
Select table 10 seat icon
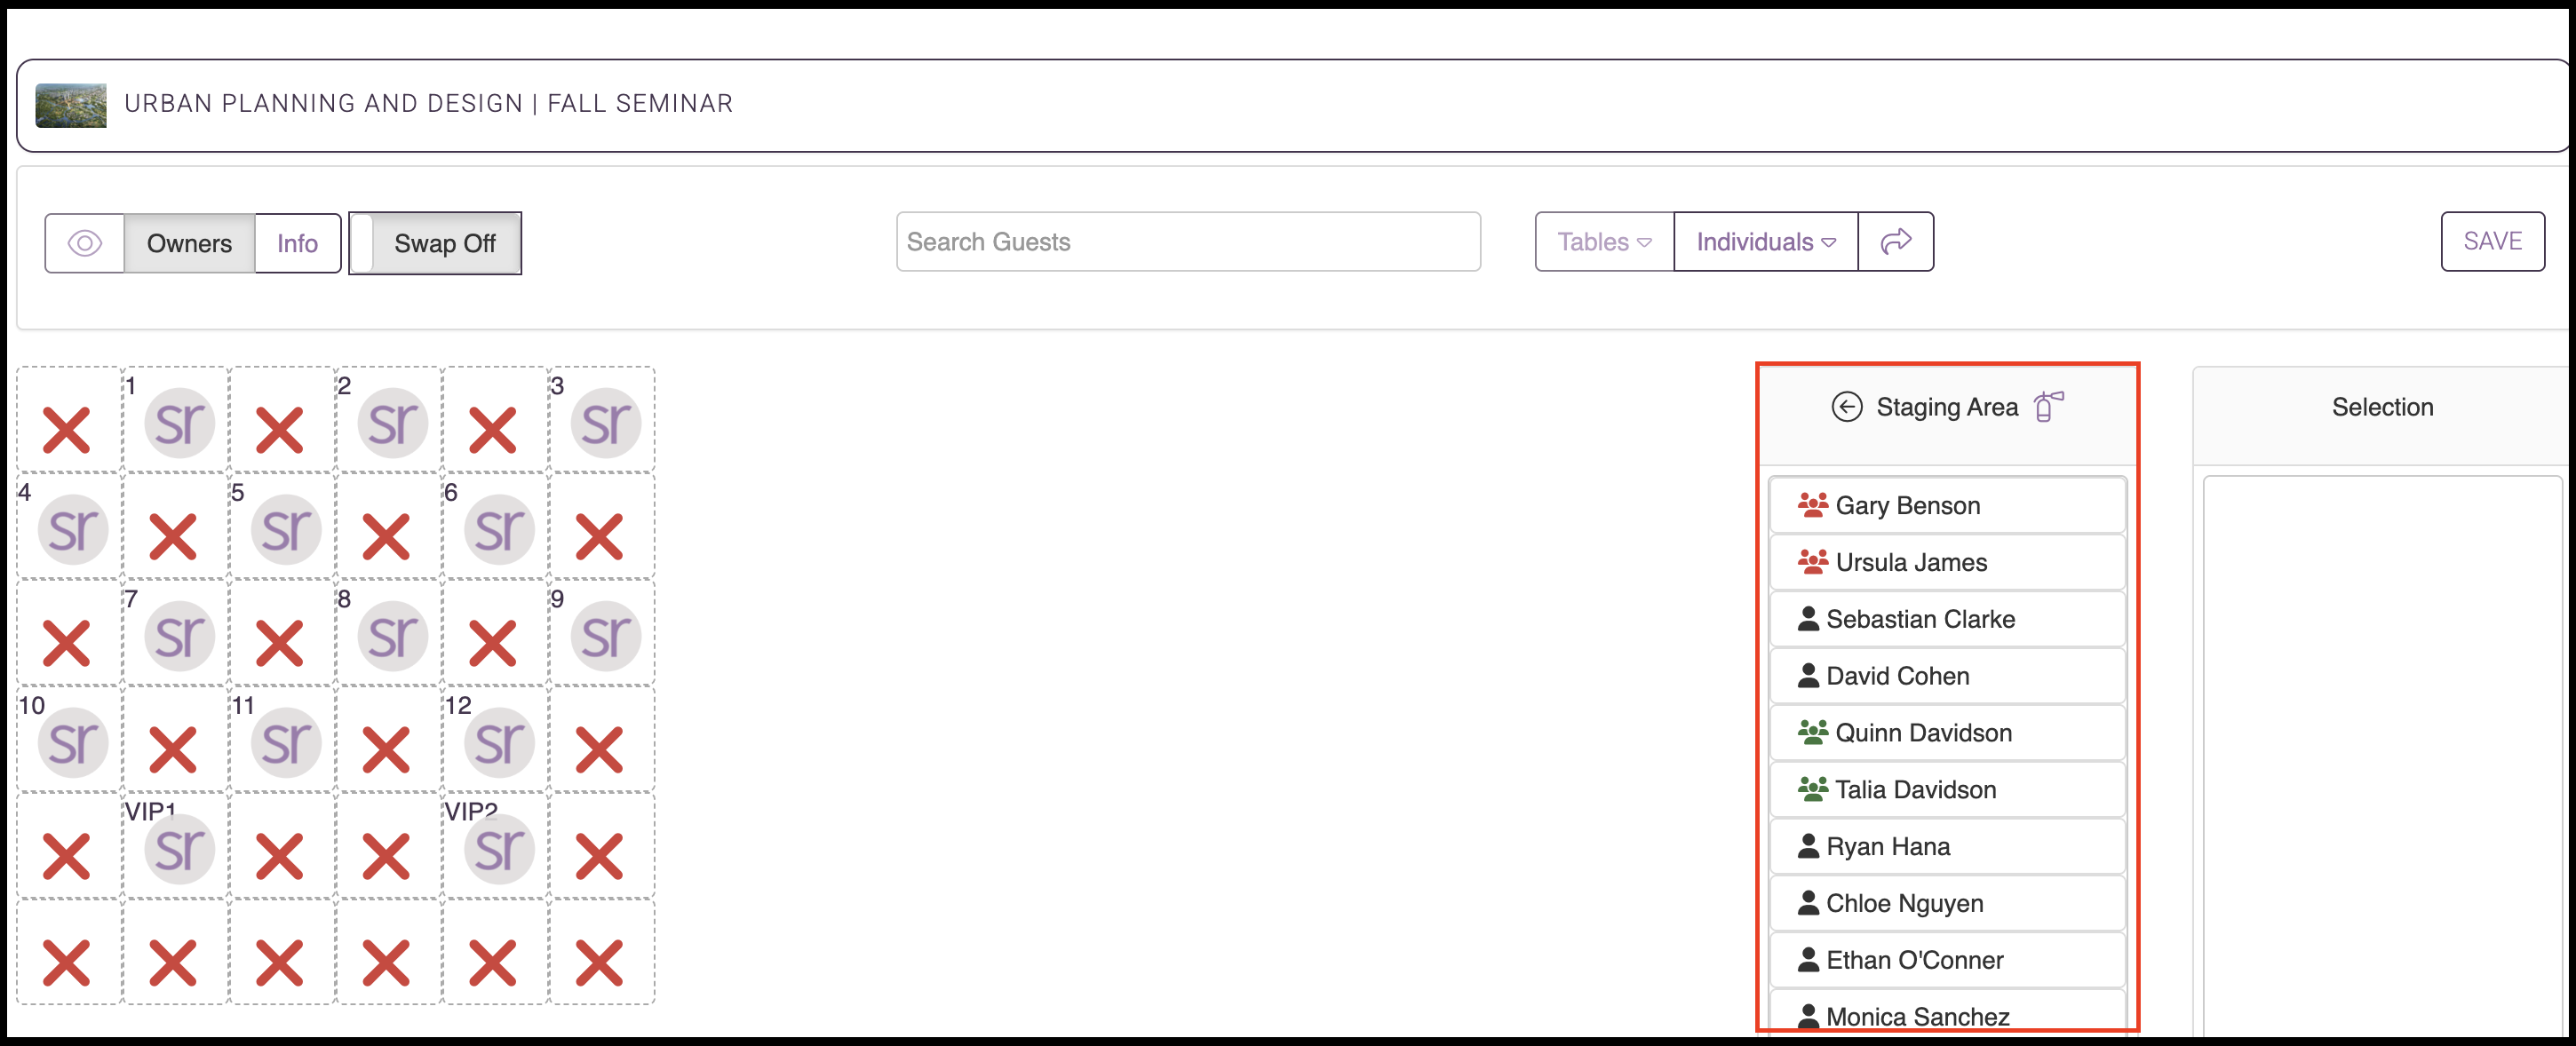73,743
